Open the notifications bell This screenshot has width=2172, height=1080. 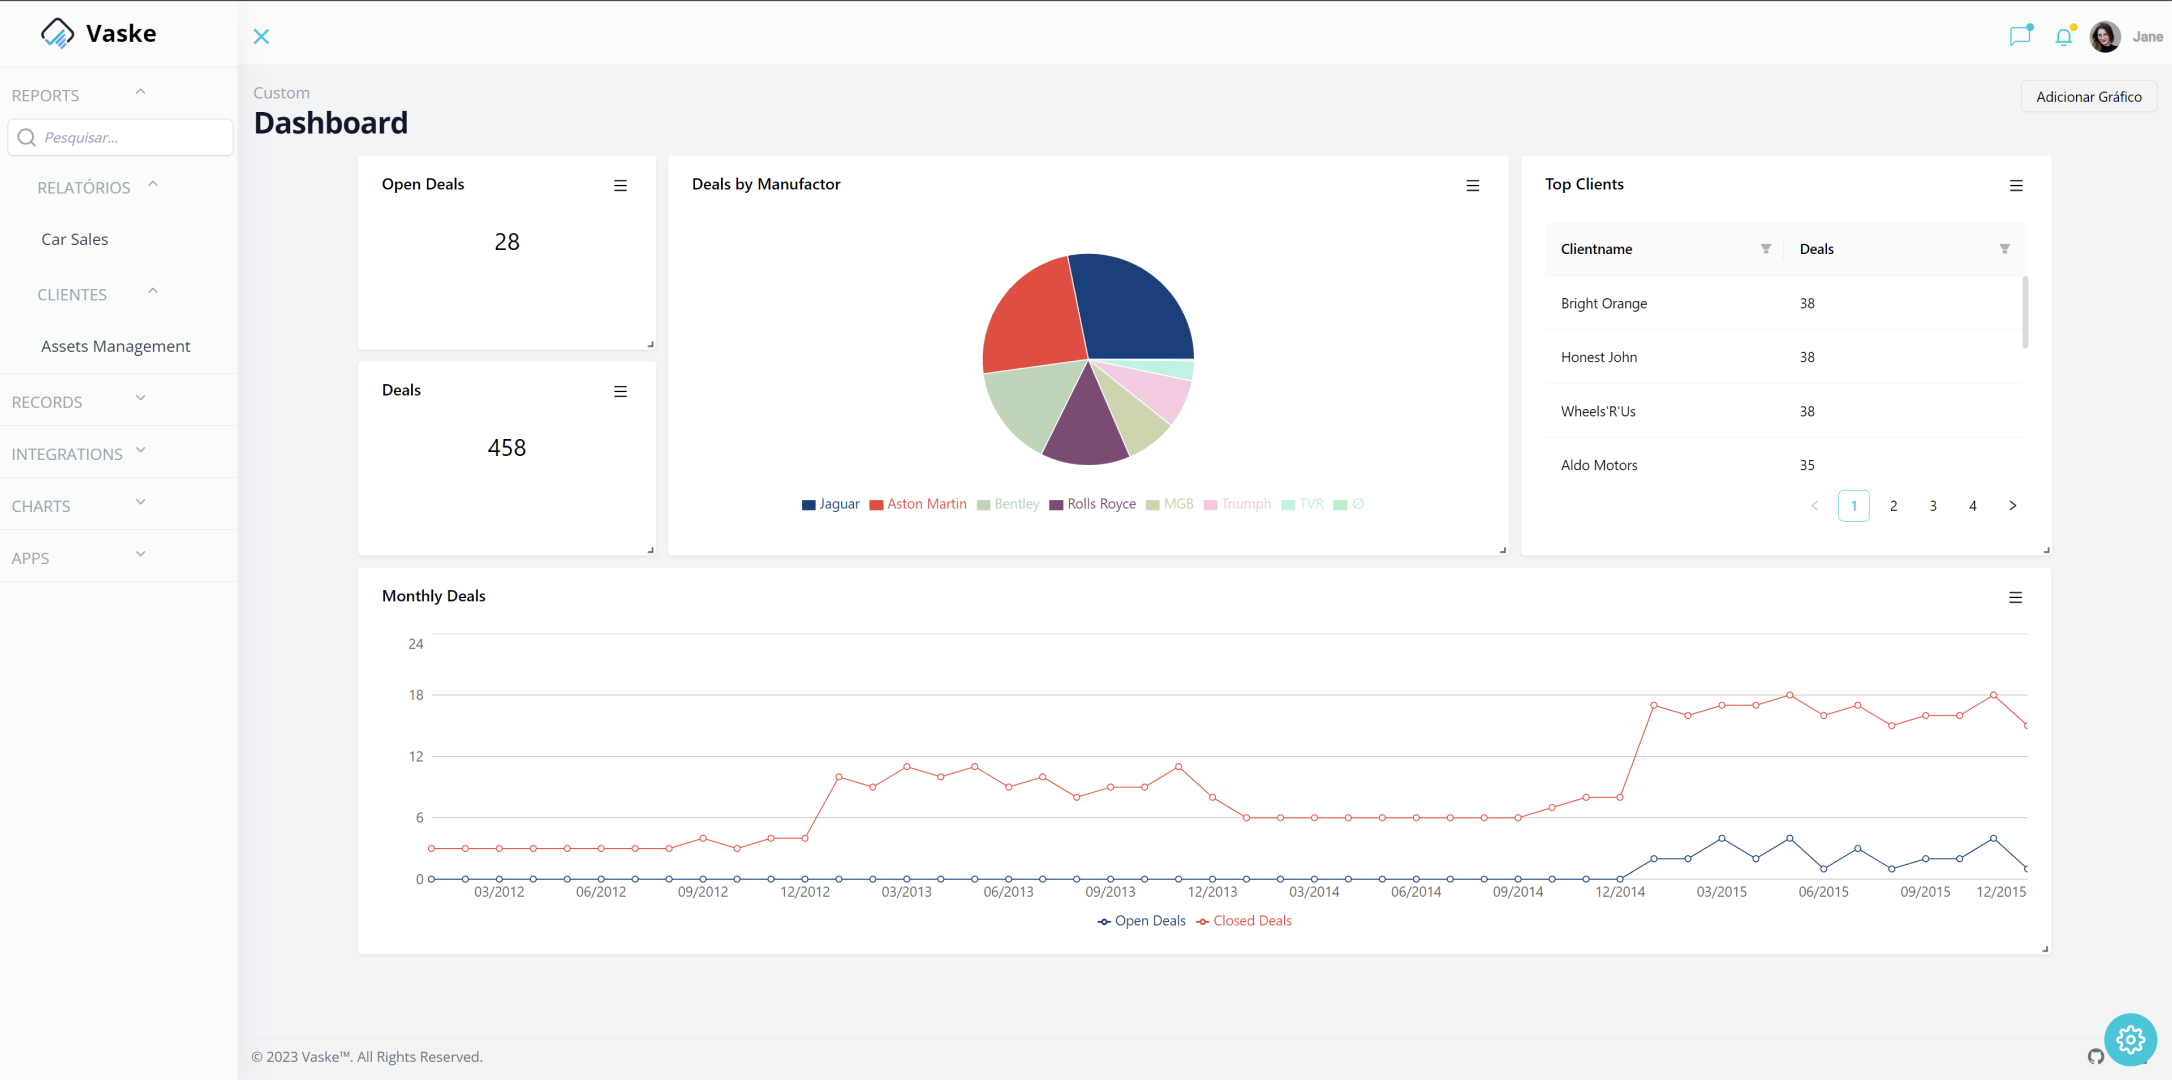2063,37
